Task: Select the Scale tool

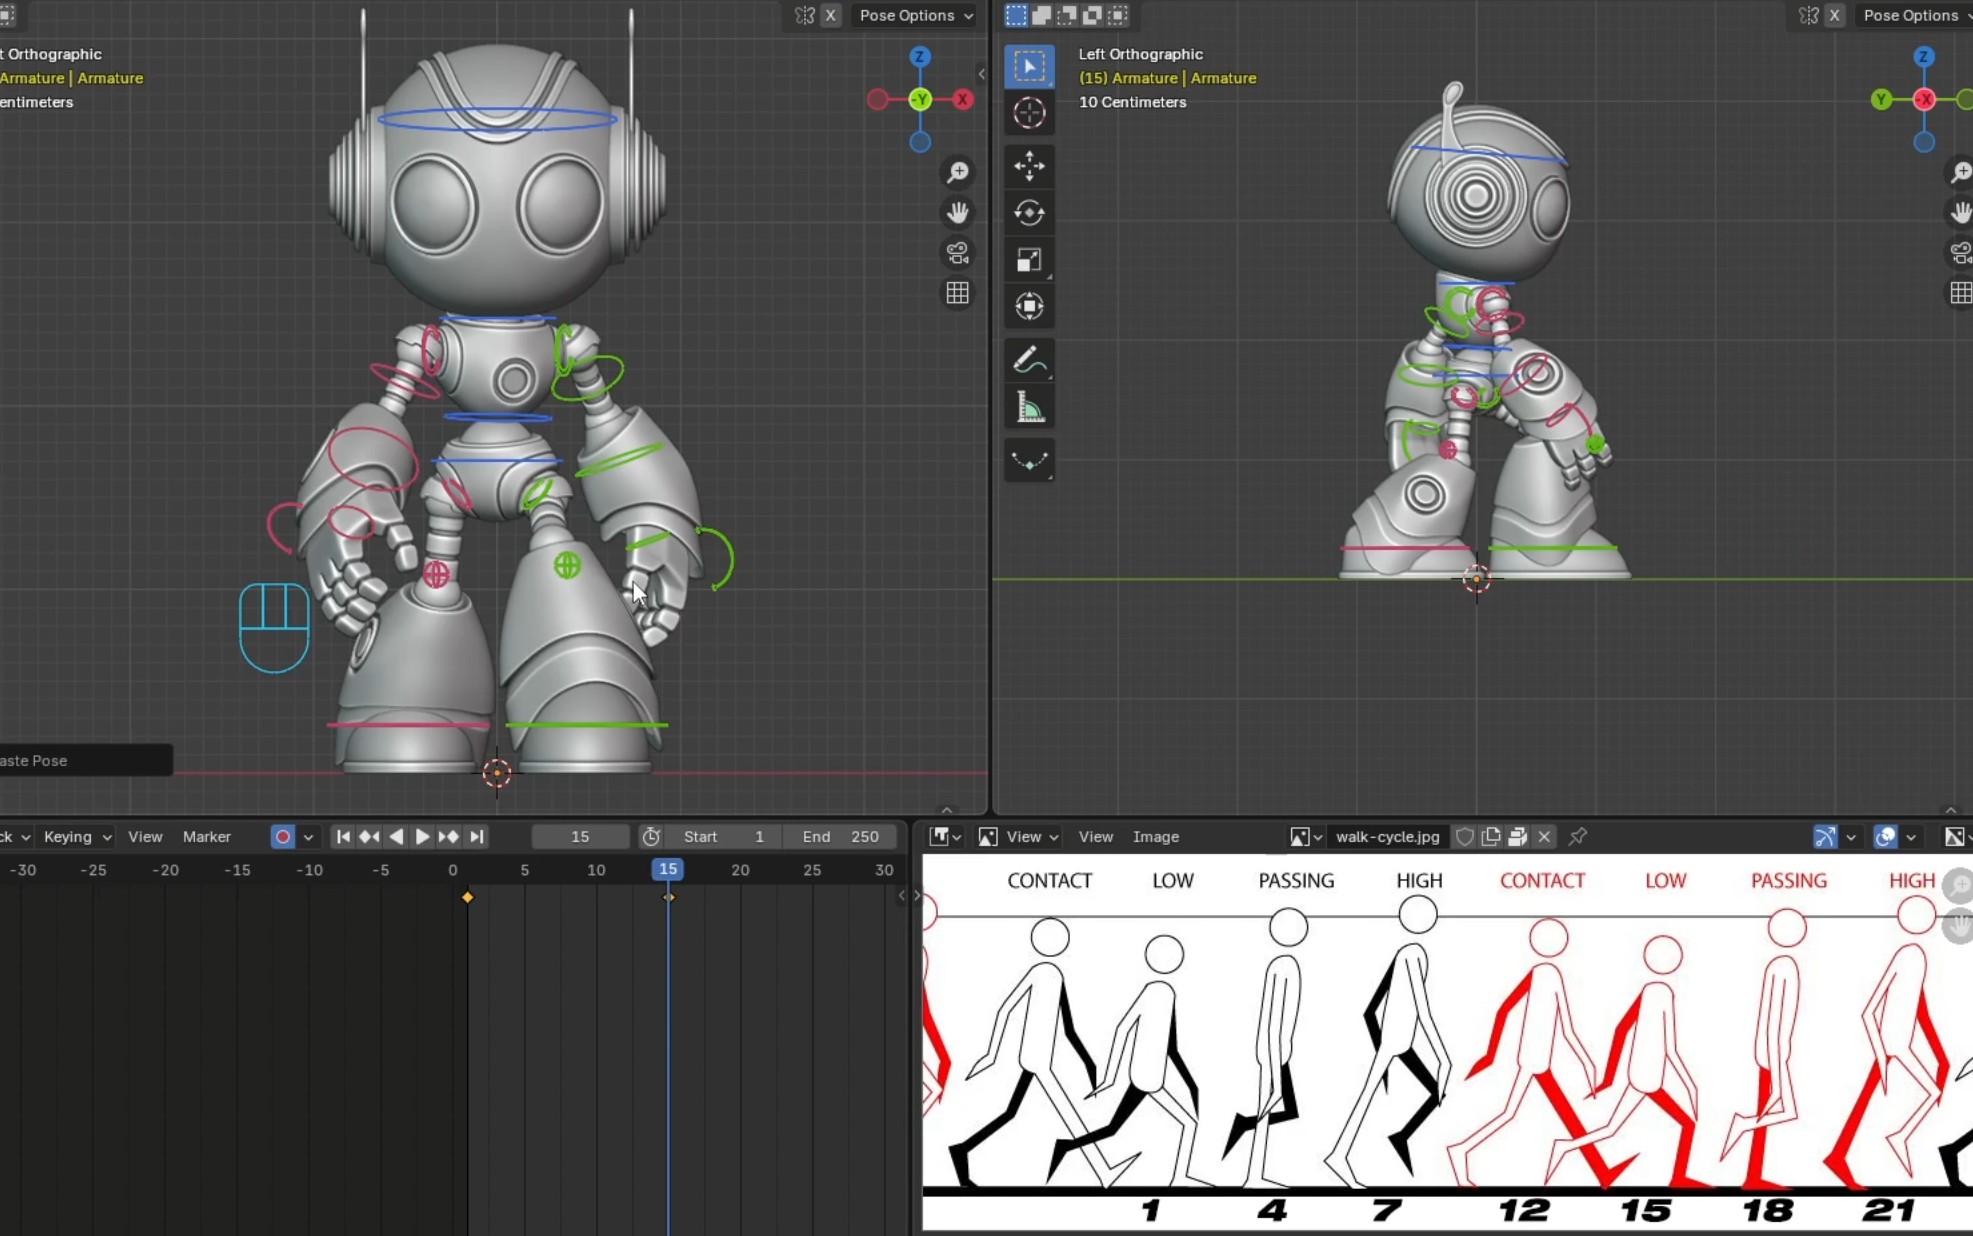Action: [1029, 260]
